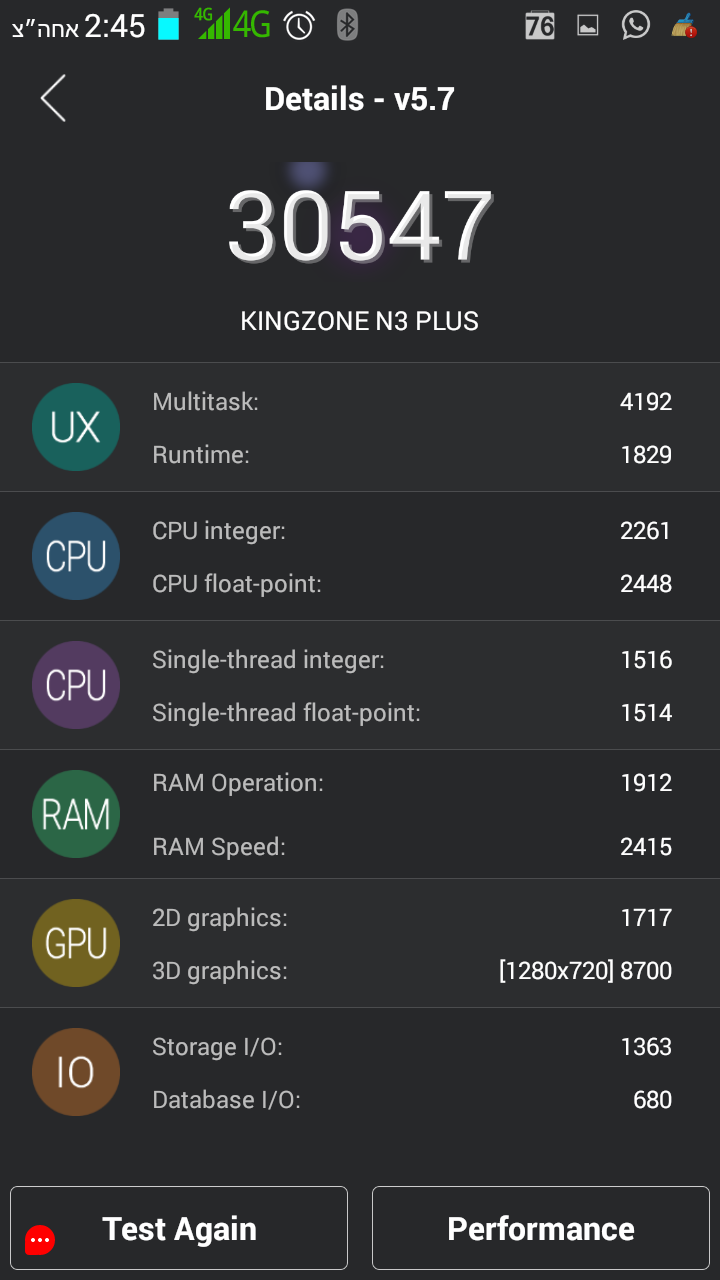Screen dimensions: 720x1280
Task: Select the 3D graphics result row
Action: pos(412,970)
